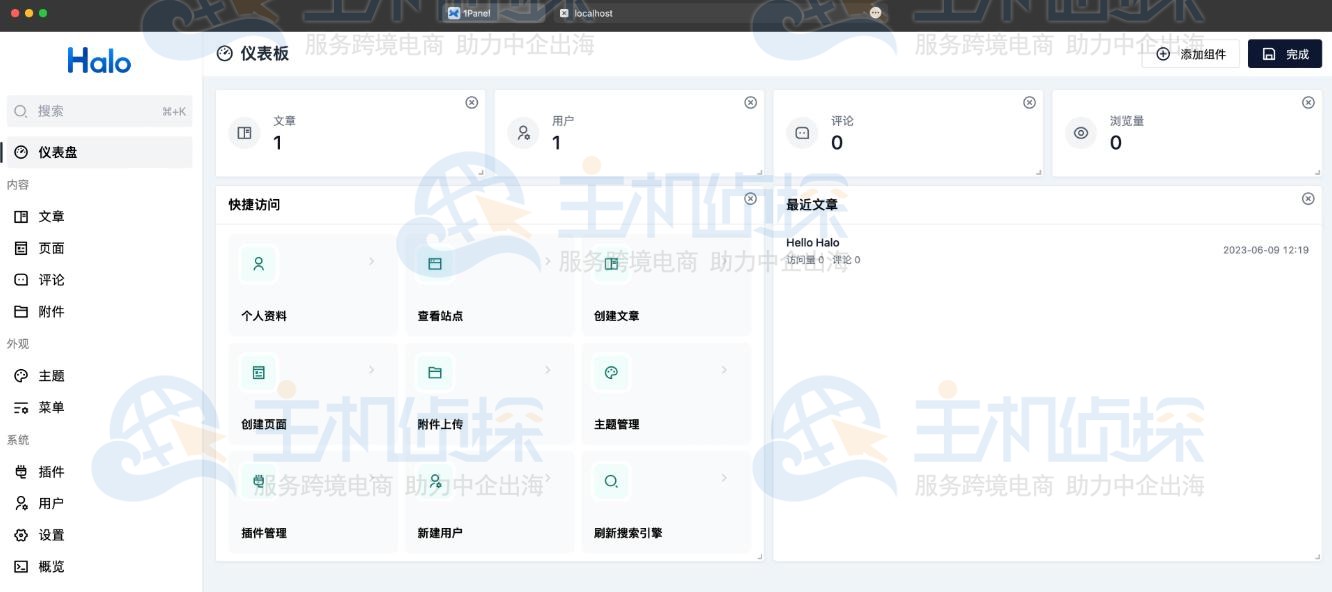Click the 个人资料 person icon

258,263
